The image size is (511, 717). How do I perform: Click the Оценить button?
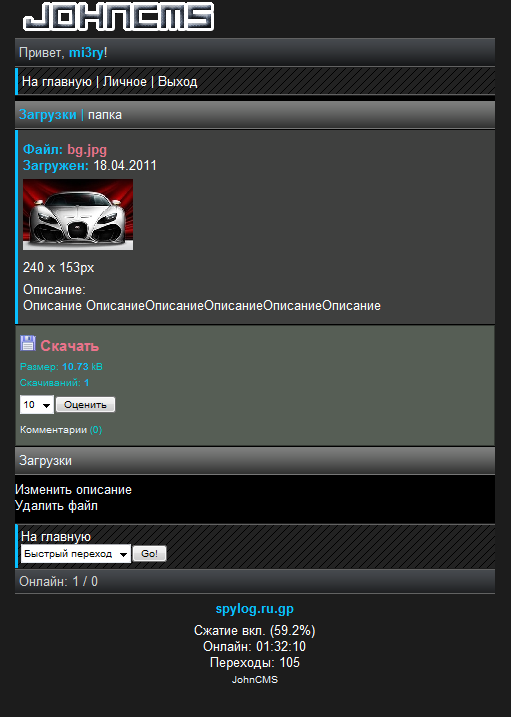coord(85,405)
